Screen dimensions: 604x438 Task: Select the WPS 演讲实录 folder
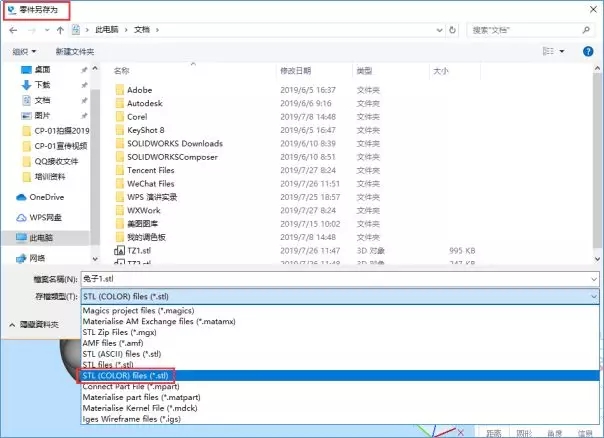tap(152, 197)
